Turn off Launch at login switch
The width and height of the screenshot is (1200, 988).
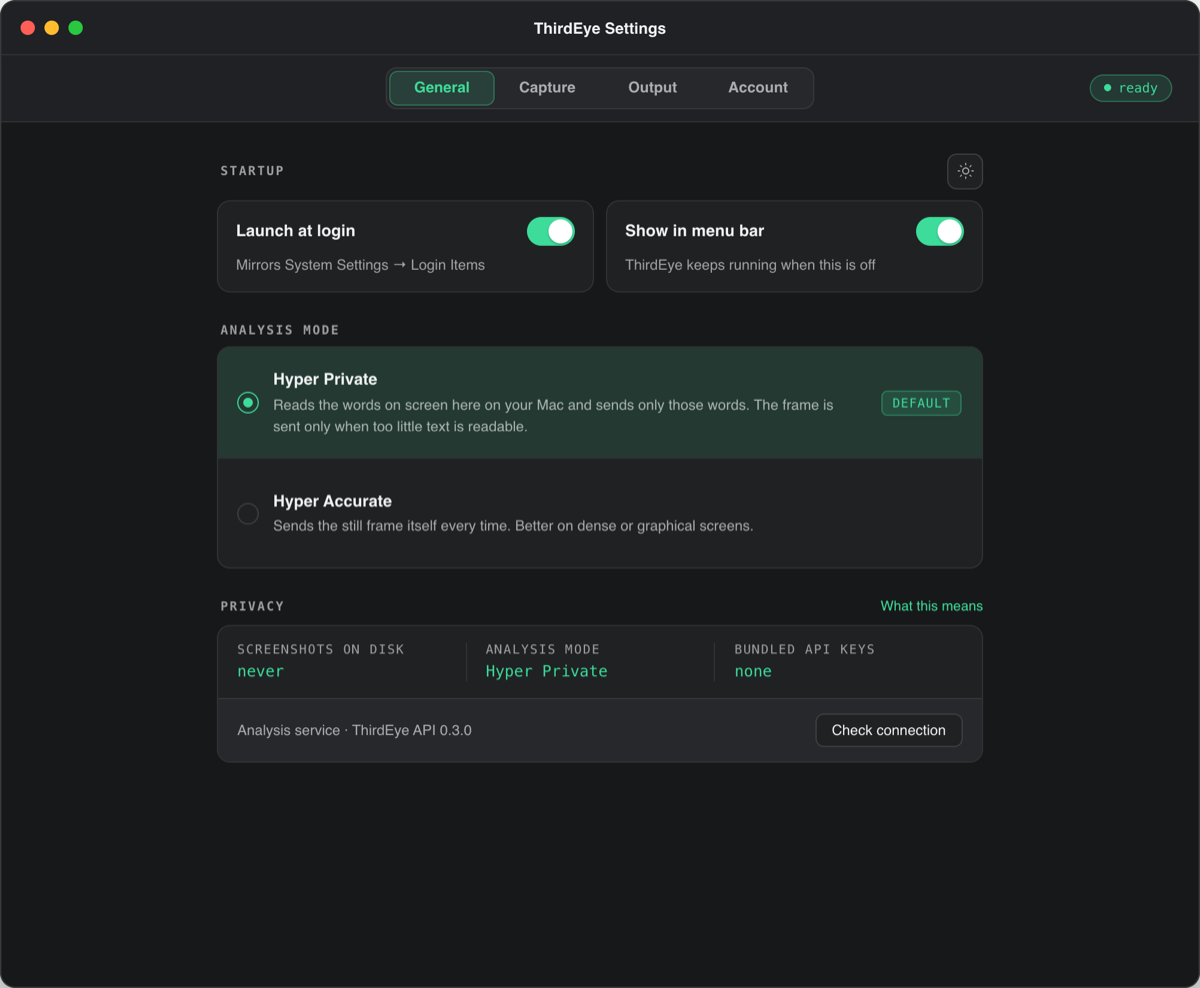tap(551, 232)
